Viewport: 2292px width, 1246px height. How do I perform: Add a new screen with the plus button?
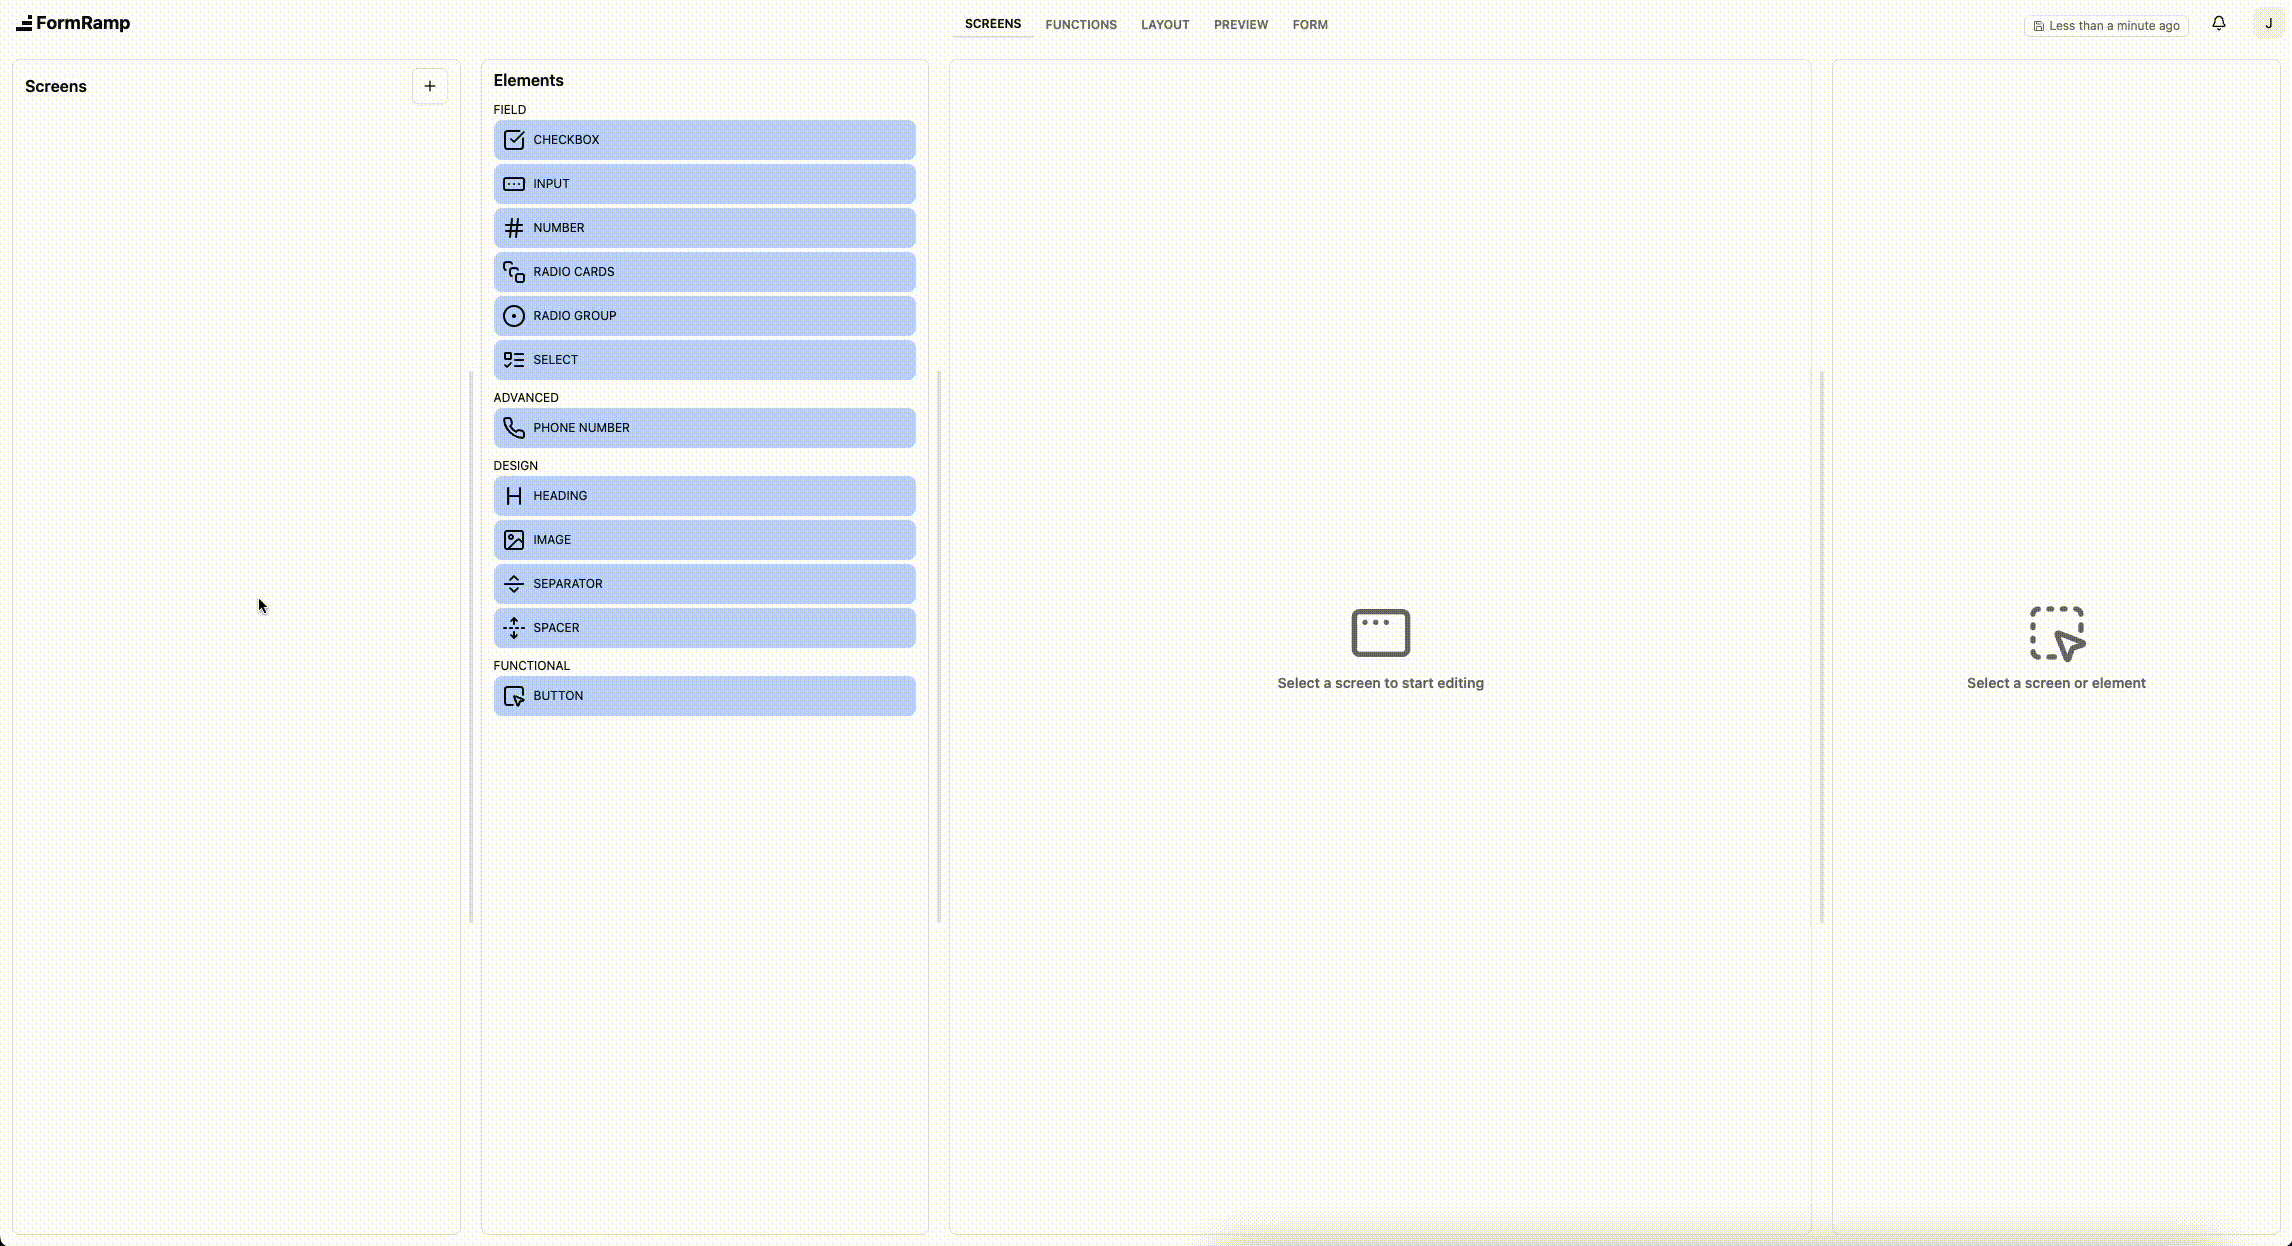(430, 86)
